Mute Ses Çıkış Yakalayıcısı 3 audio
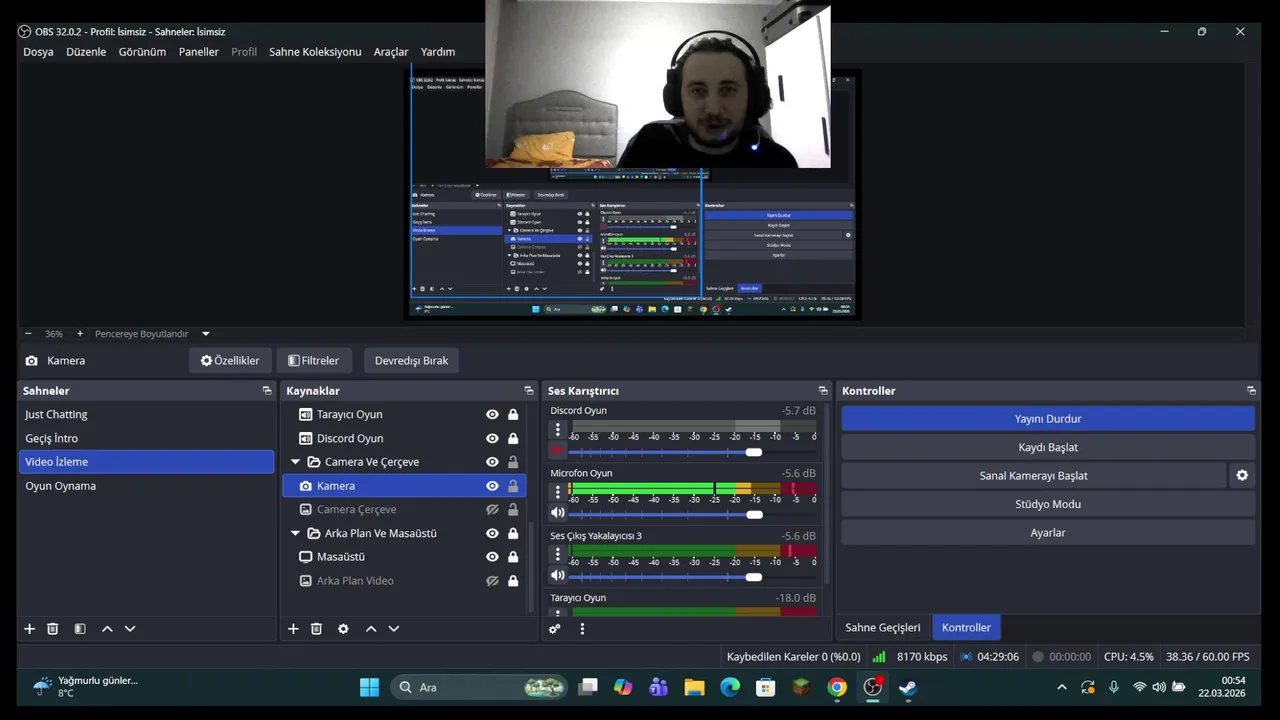This screenshot has height=720, width=1280. point(558,576)
